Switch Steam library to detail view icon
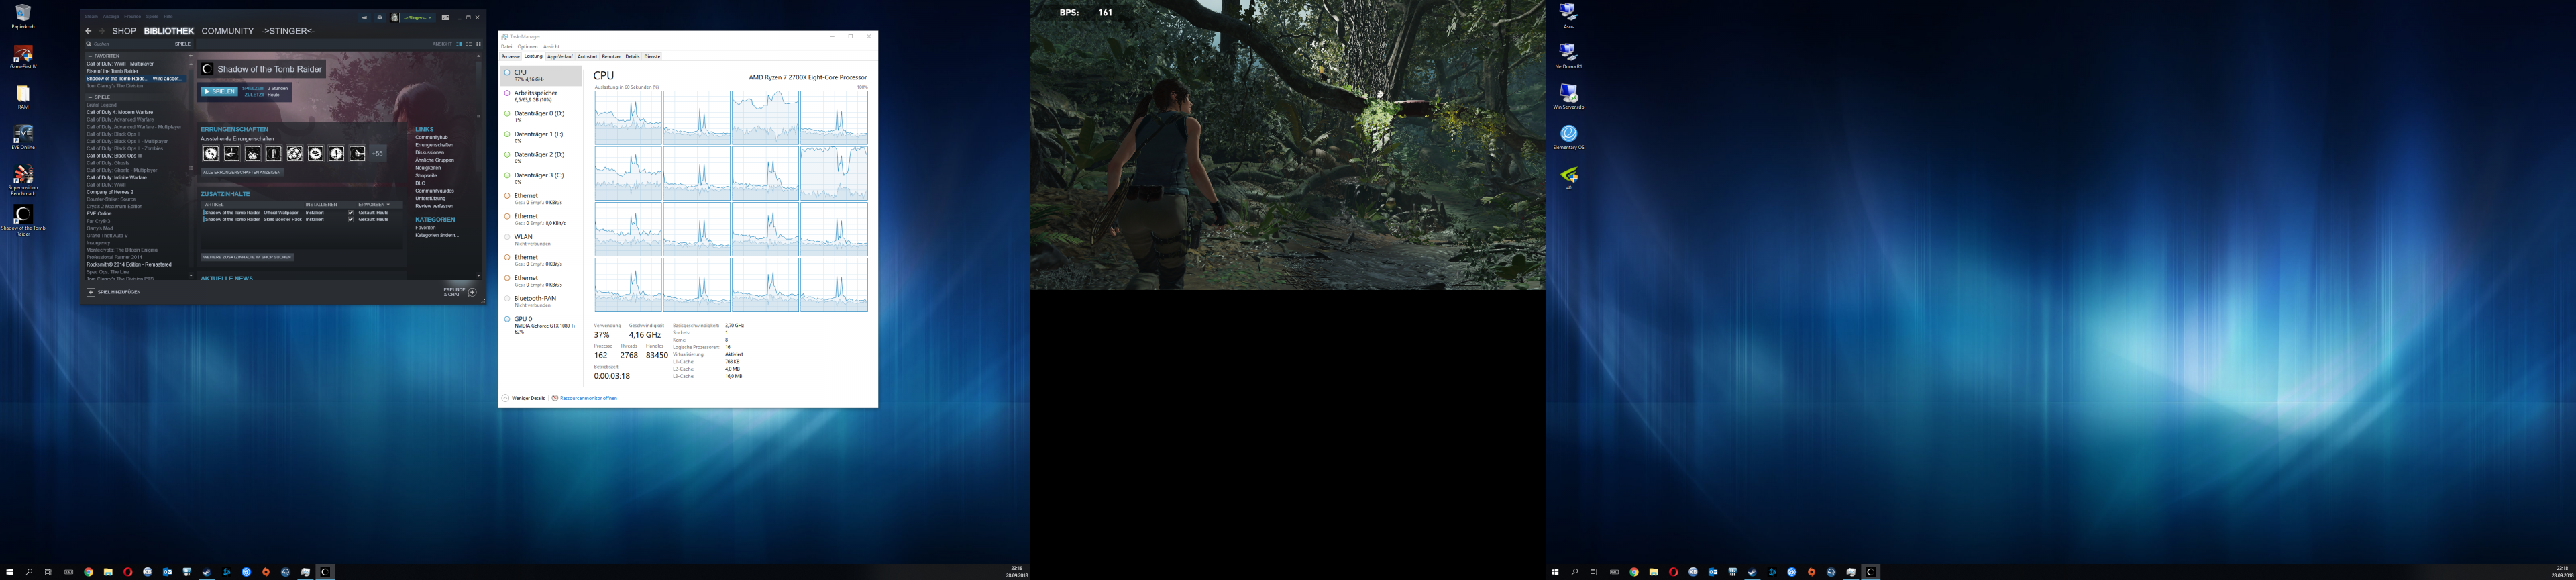 click(x=459, y=44)
